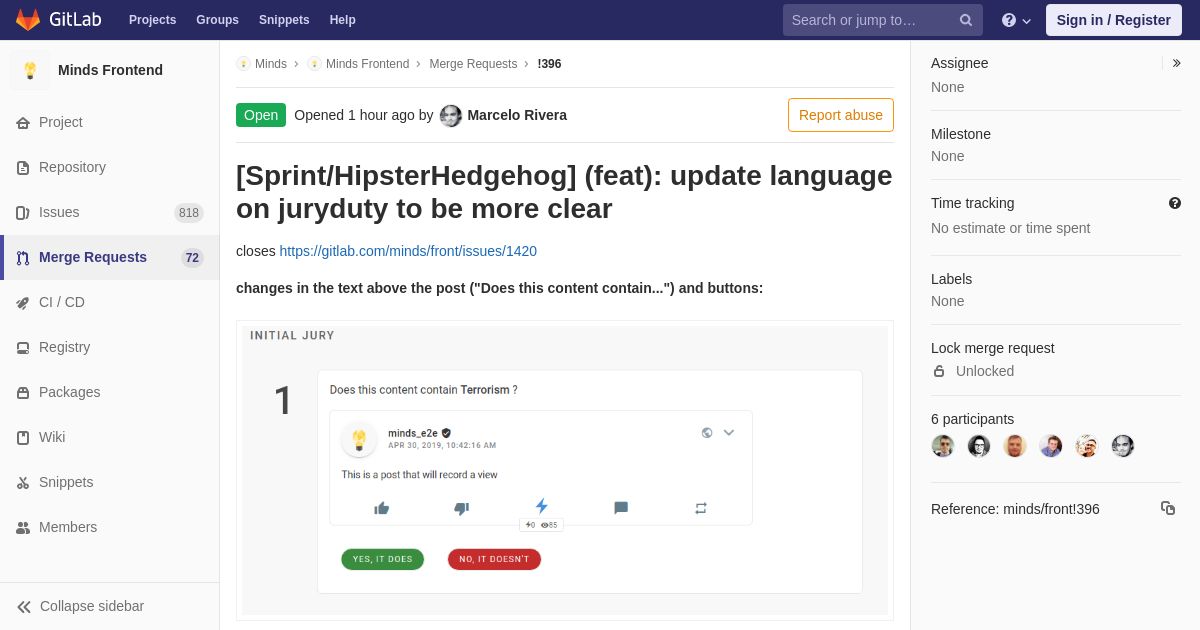The height and width of the screenshot is (630, 1200).
Task: Click the third participant avatar
Action: [x=1015, y=446]
